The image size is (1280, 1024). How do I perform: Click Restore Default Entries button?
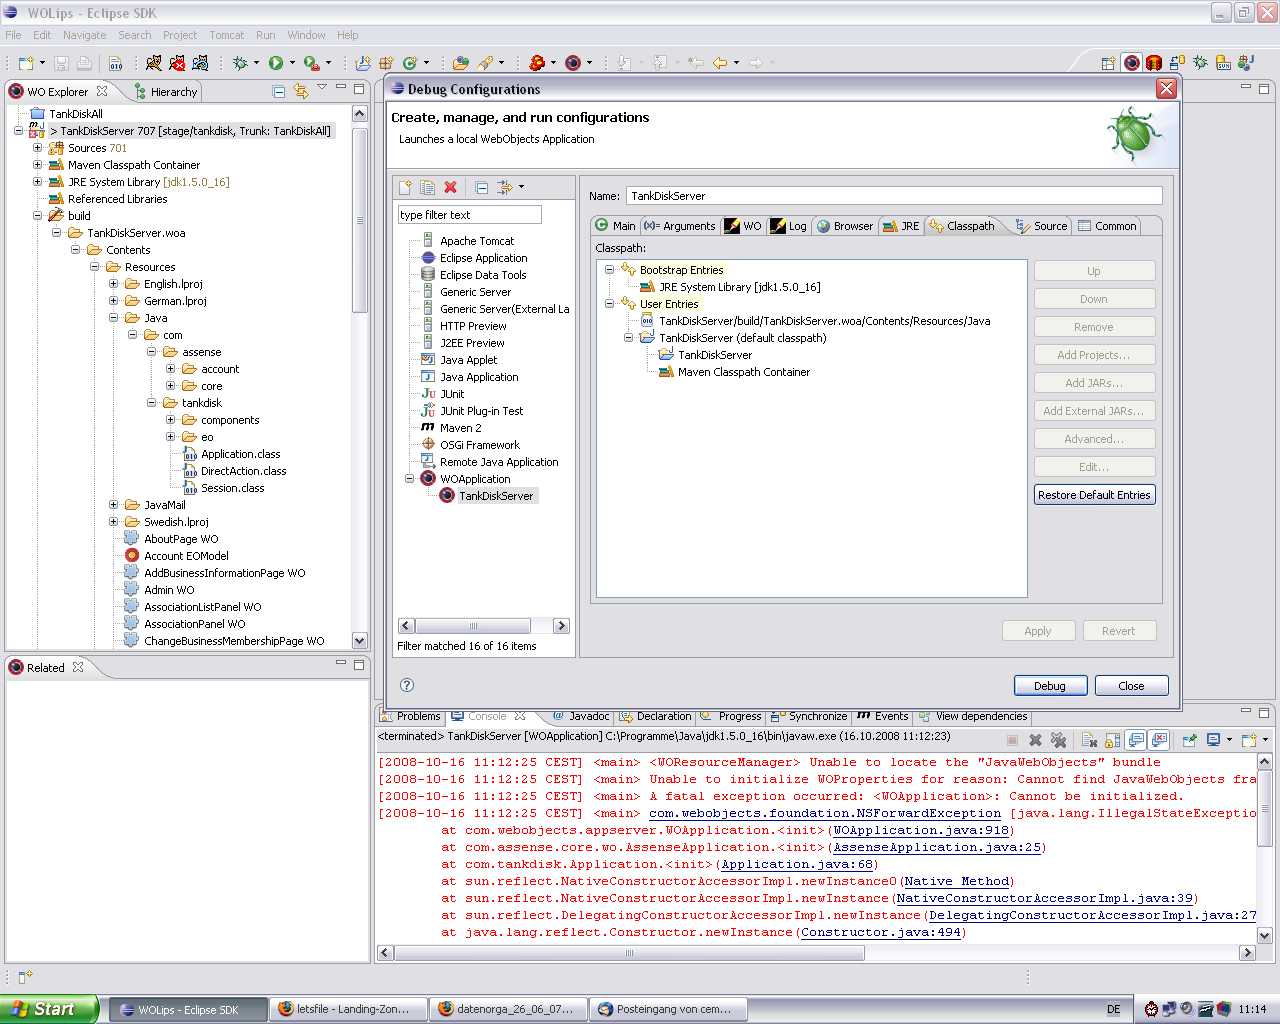1094,495
